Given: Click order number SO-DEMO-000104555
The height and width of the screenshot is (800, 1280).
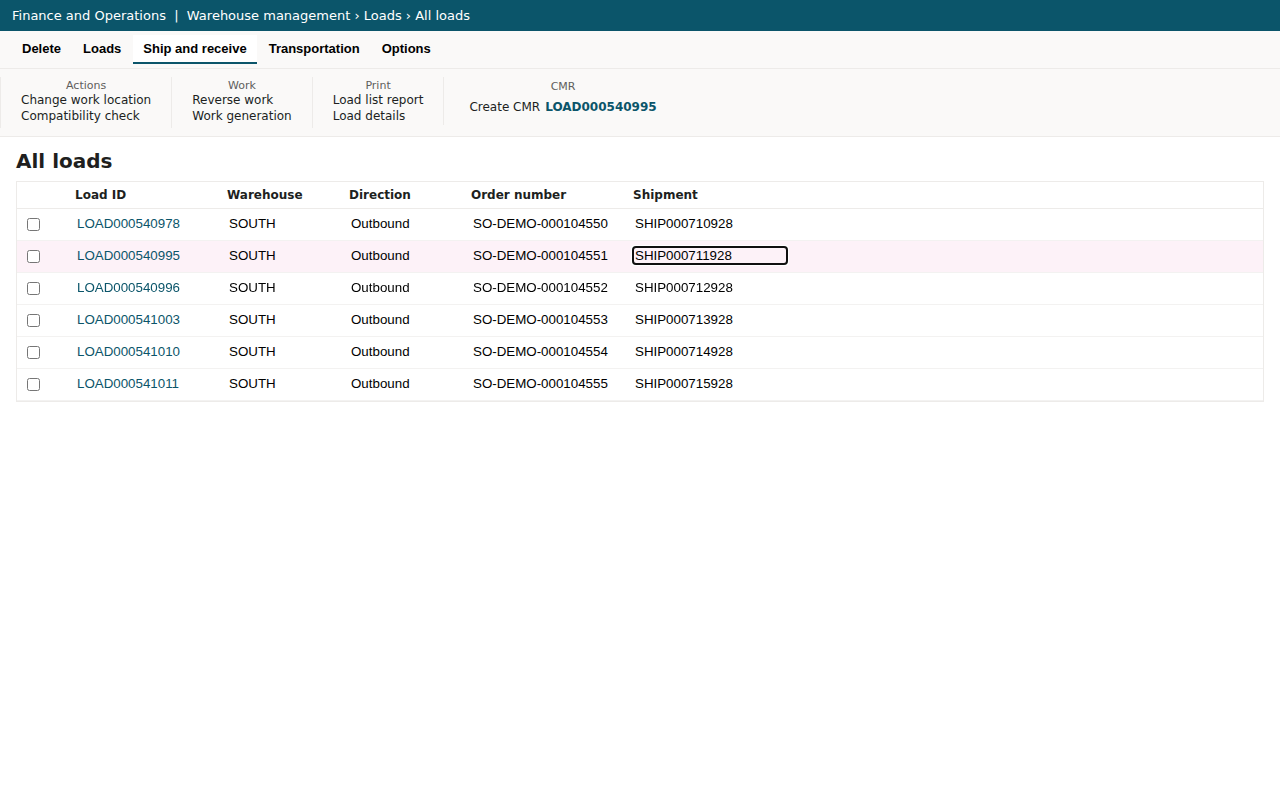Looking at the screenshot, I should pyautogui.click(x=540, y=384).
